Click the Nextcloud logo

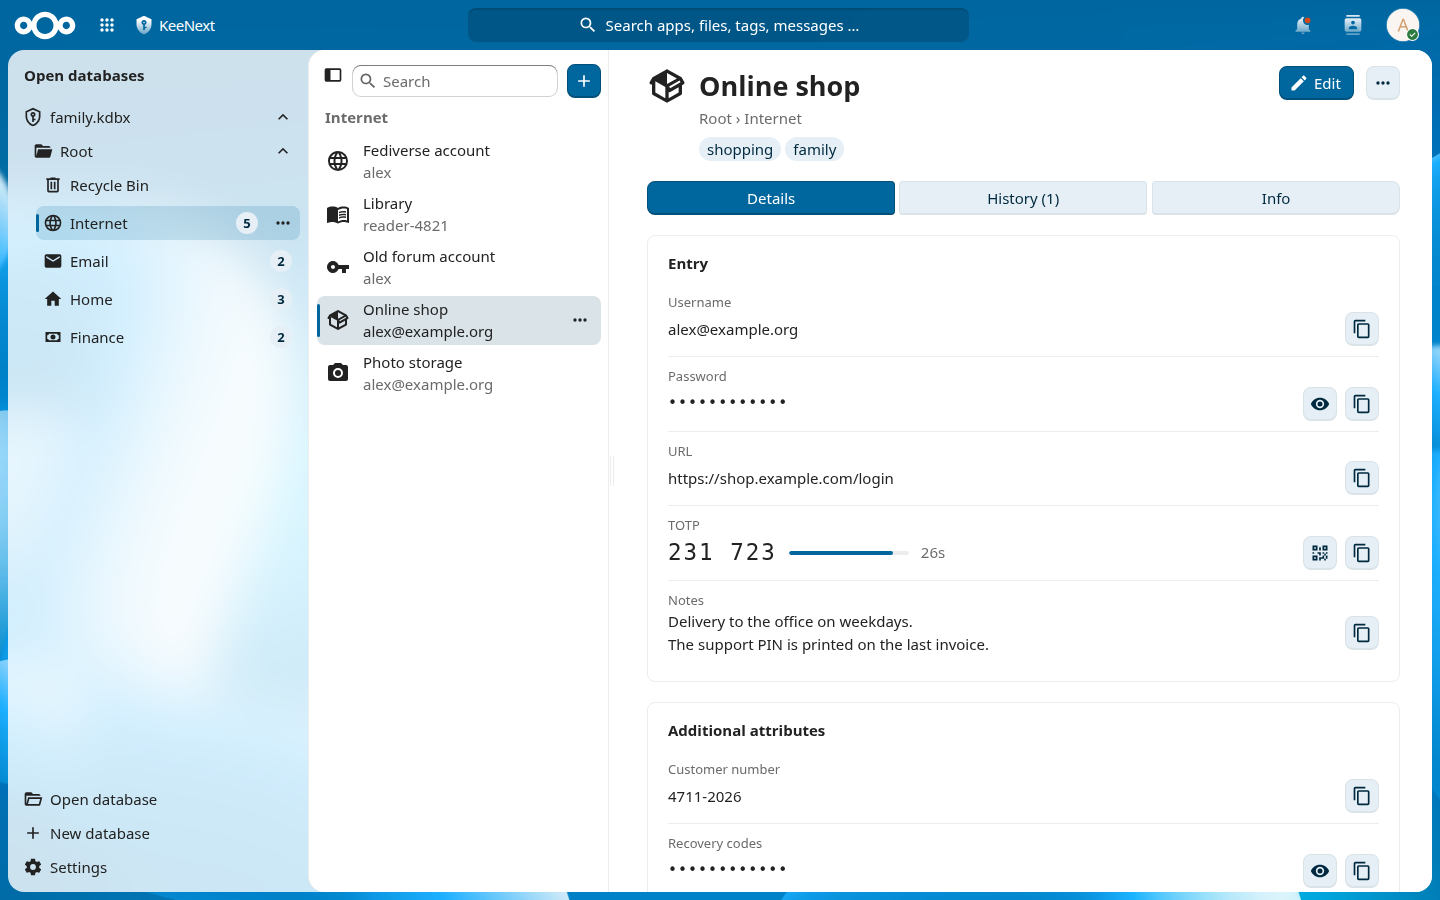pos(45,25)
